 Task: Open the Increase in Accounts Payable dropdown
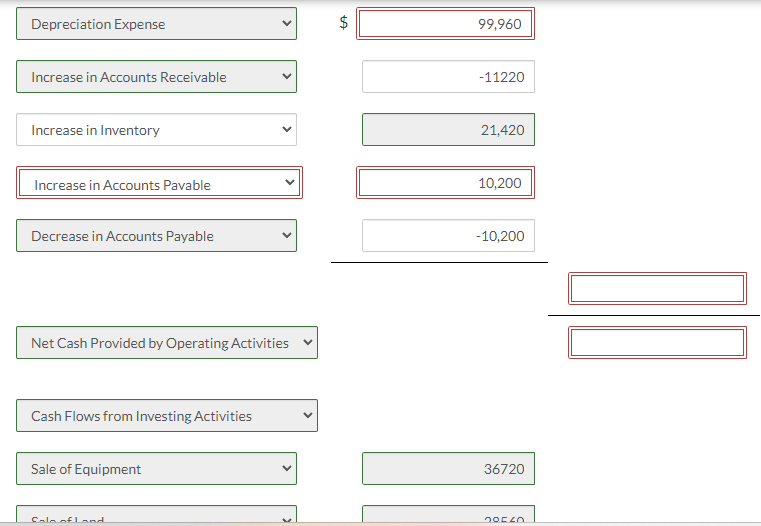pyautogui.click(x=159, y=182)
